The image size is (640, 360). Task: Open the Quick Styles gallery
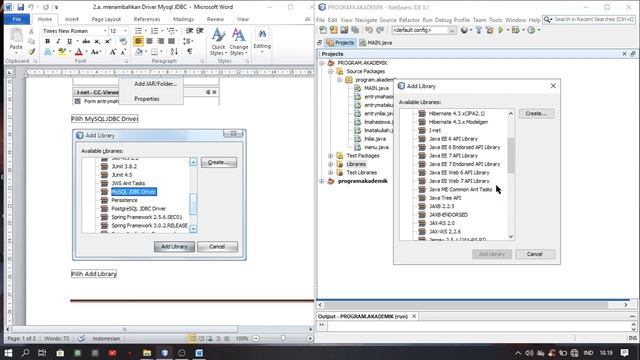[218, 42]
